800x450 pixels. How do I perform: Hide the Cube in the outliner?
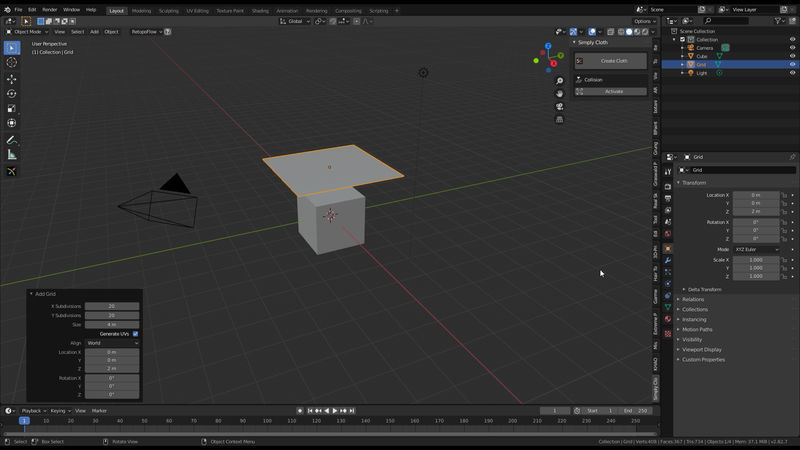click(792, 56)
